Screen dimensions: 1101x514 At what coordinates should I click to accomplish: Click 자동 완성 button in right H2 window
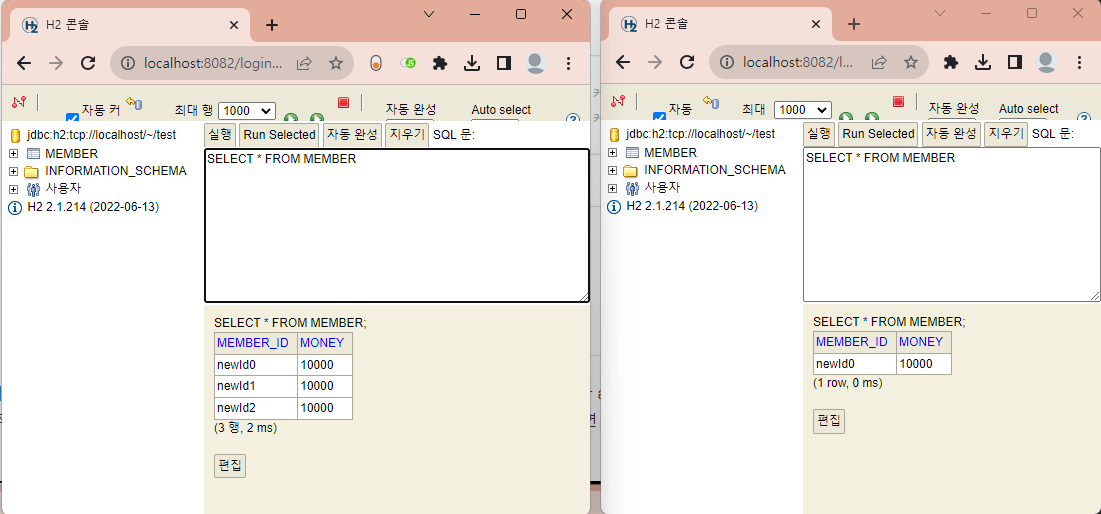point(951,133)
